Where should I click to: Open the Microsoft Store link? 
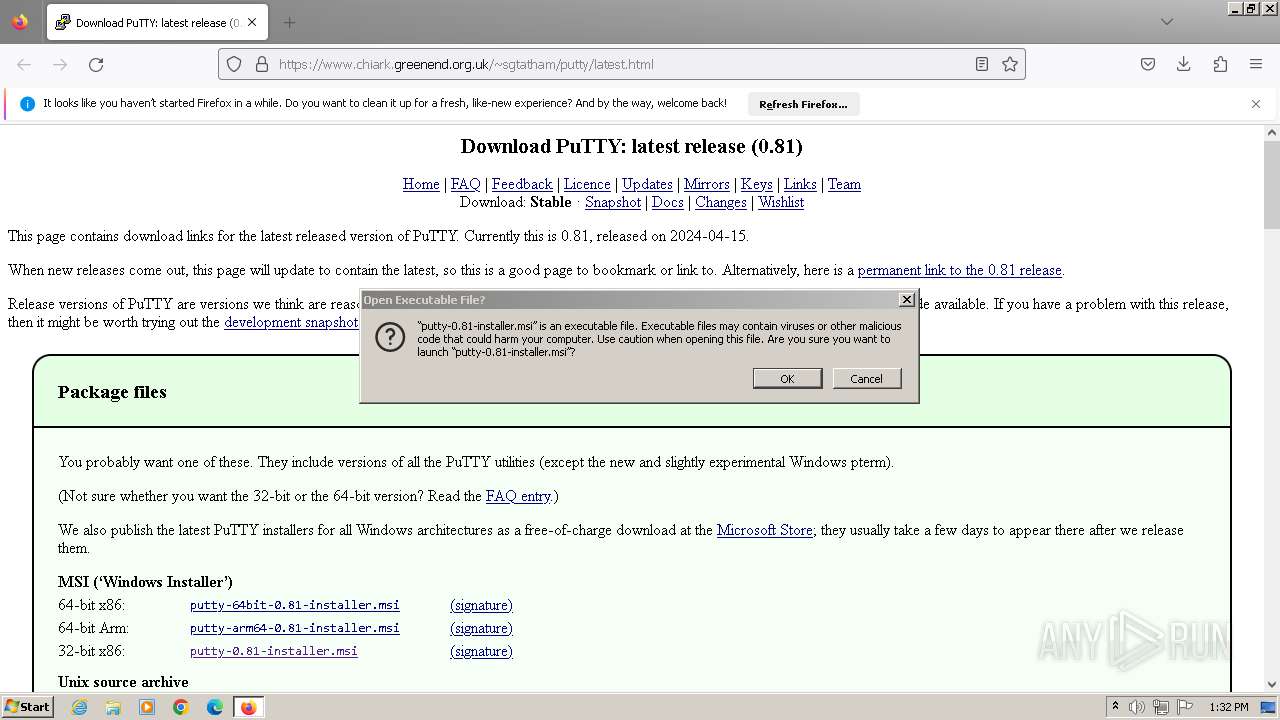[x=765, y=530]
